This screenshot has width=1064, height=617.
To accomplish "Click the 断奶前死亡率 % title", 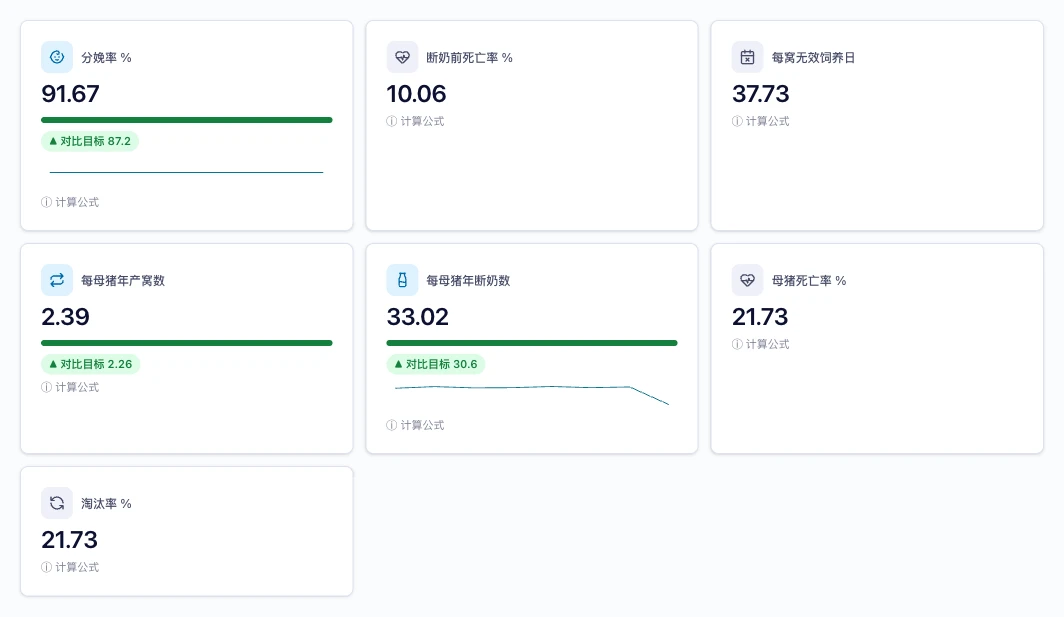I will coord(470,58).
